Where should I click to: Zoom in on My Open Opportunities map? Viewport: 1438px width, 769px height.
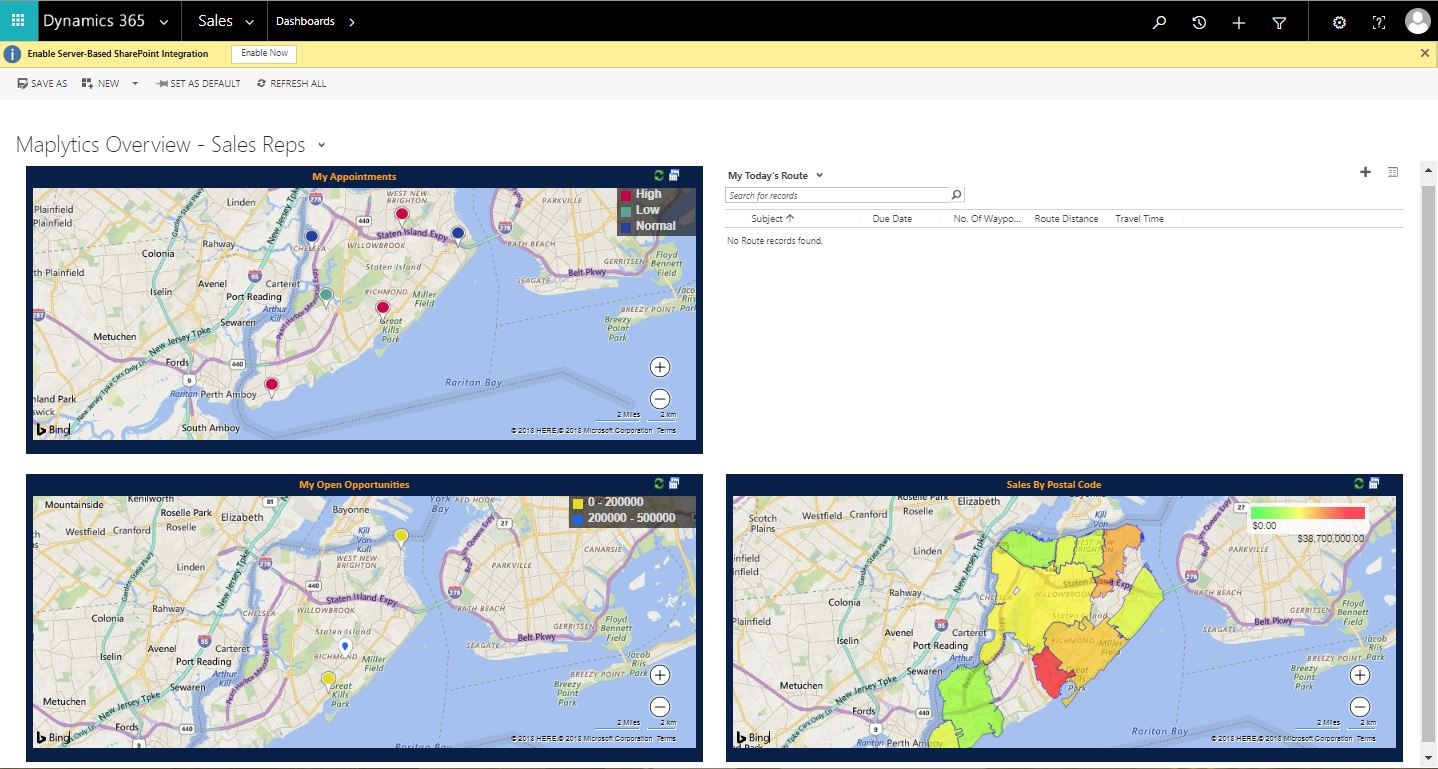pyautogui.click(x=660, y=675)
